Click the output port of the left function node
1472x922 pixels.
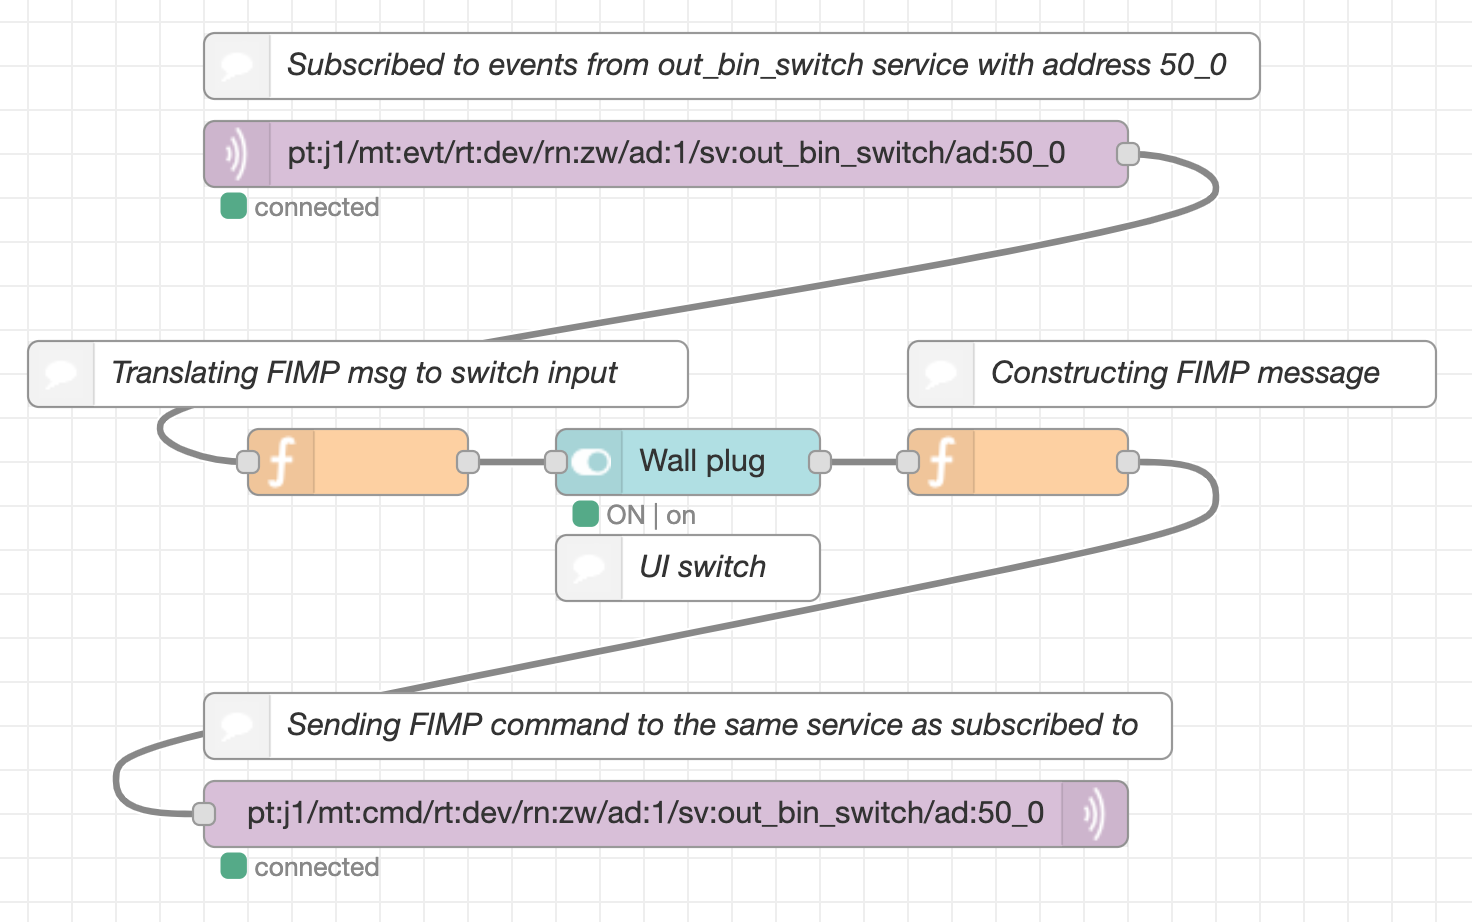coord(468,462)
